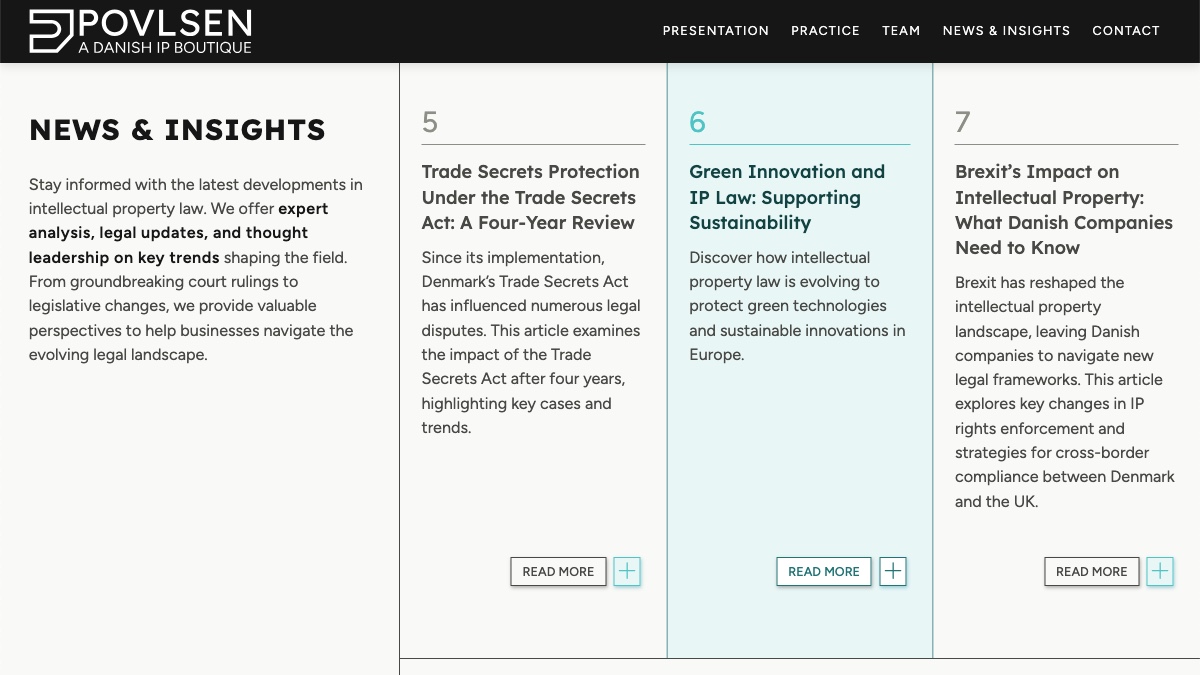Select the highlighted card numbered 6
Image resolution: width=1200 pixels, height=675 pixels.
coord(800,360)
